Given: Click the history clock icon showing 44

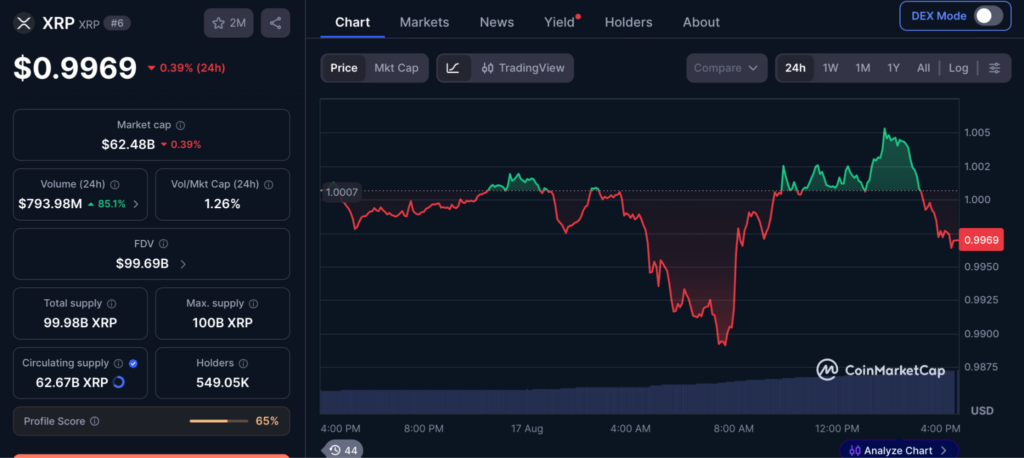Looking at the screenshot, I should pyautogui.click(x=342, y=450).
